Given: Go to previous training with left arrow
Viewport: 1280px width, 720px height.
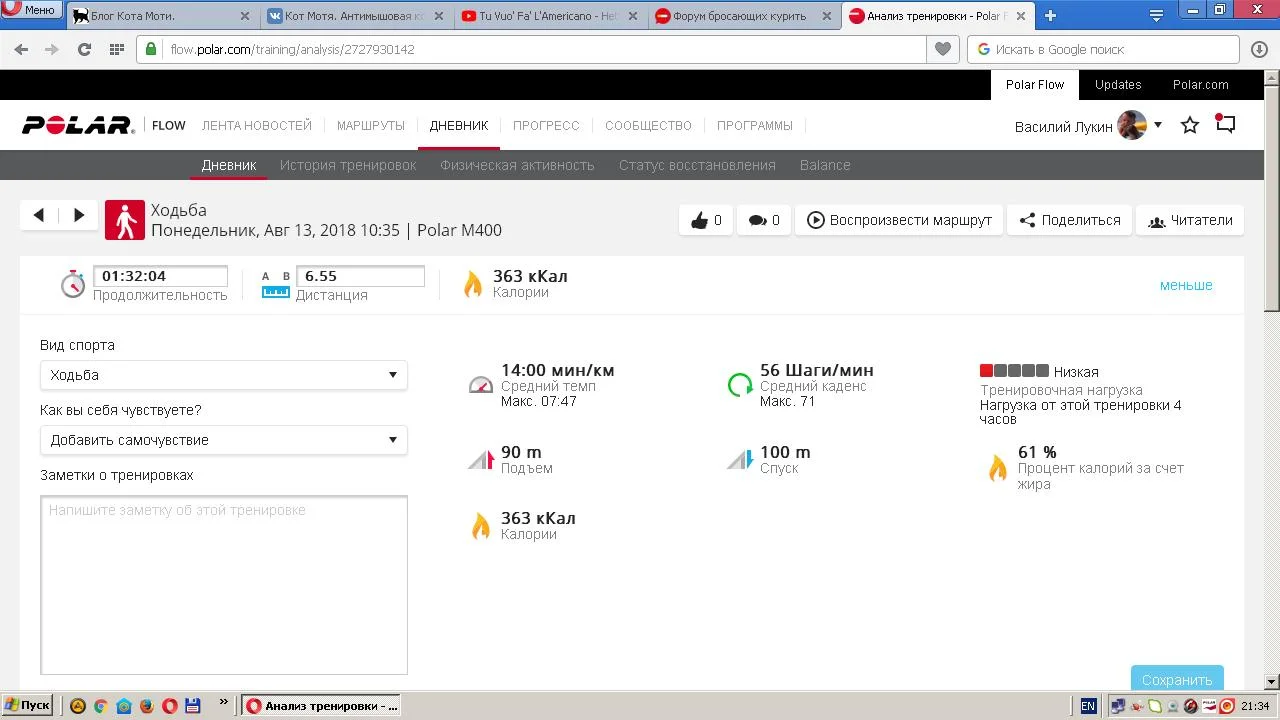Looking at the screenshot, I should (39, 215).
